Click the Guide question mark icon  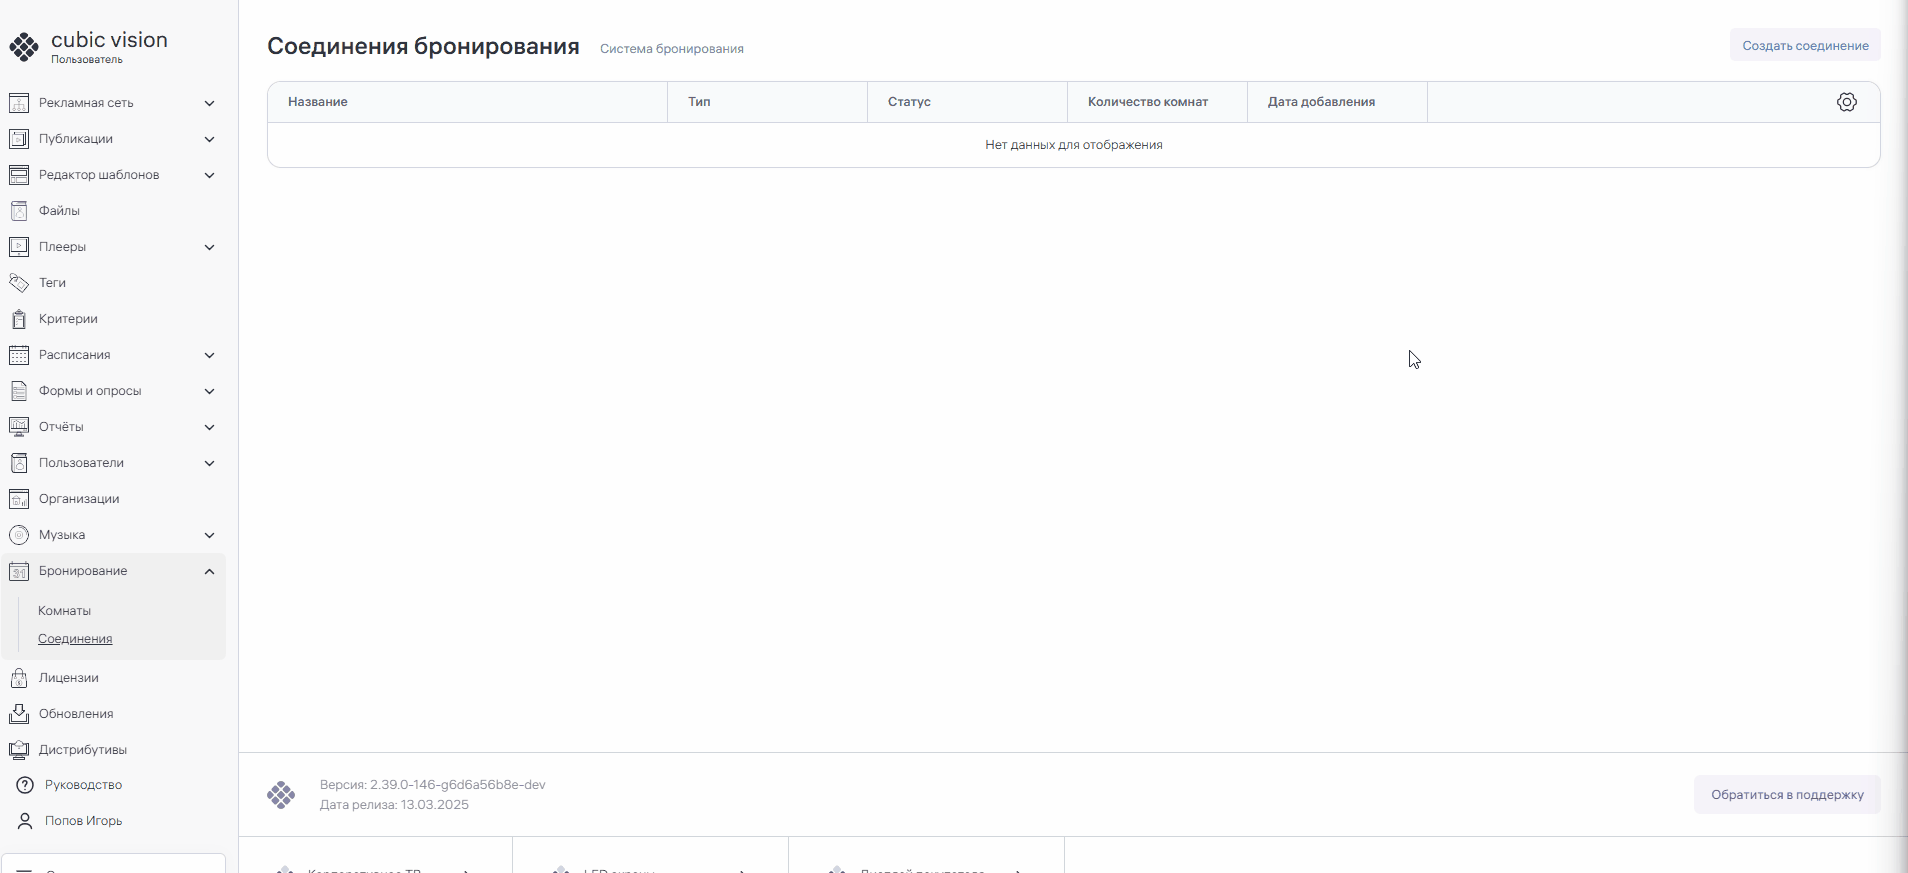[25, 785]
